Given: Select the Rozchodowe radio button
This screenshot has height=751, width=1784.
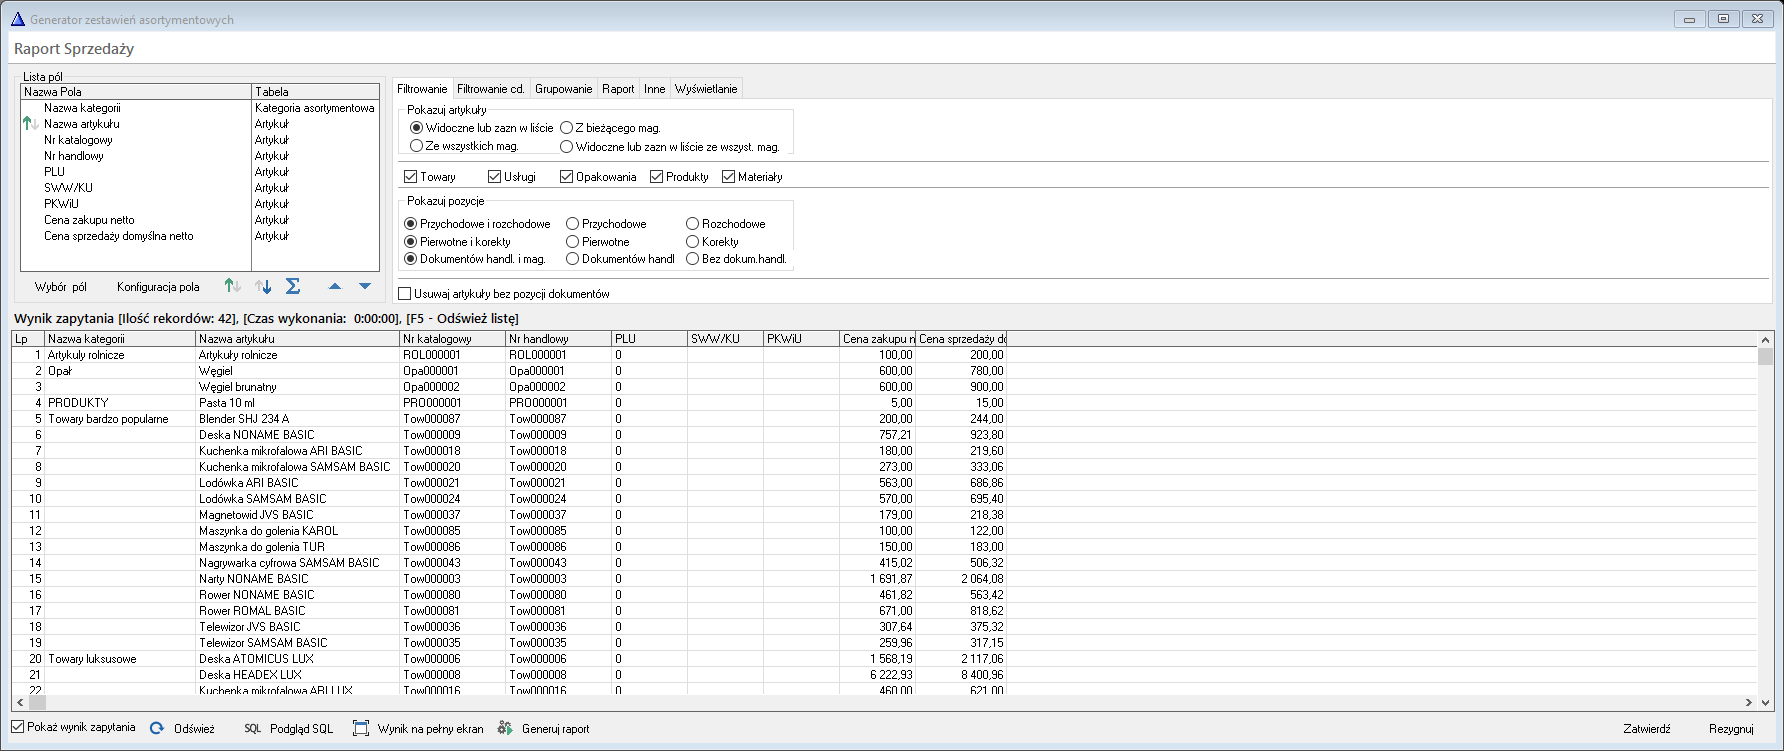Looking at the screenshot, I should [692, 224].
